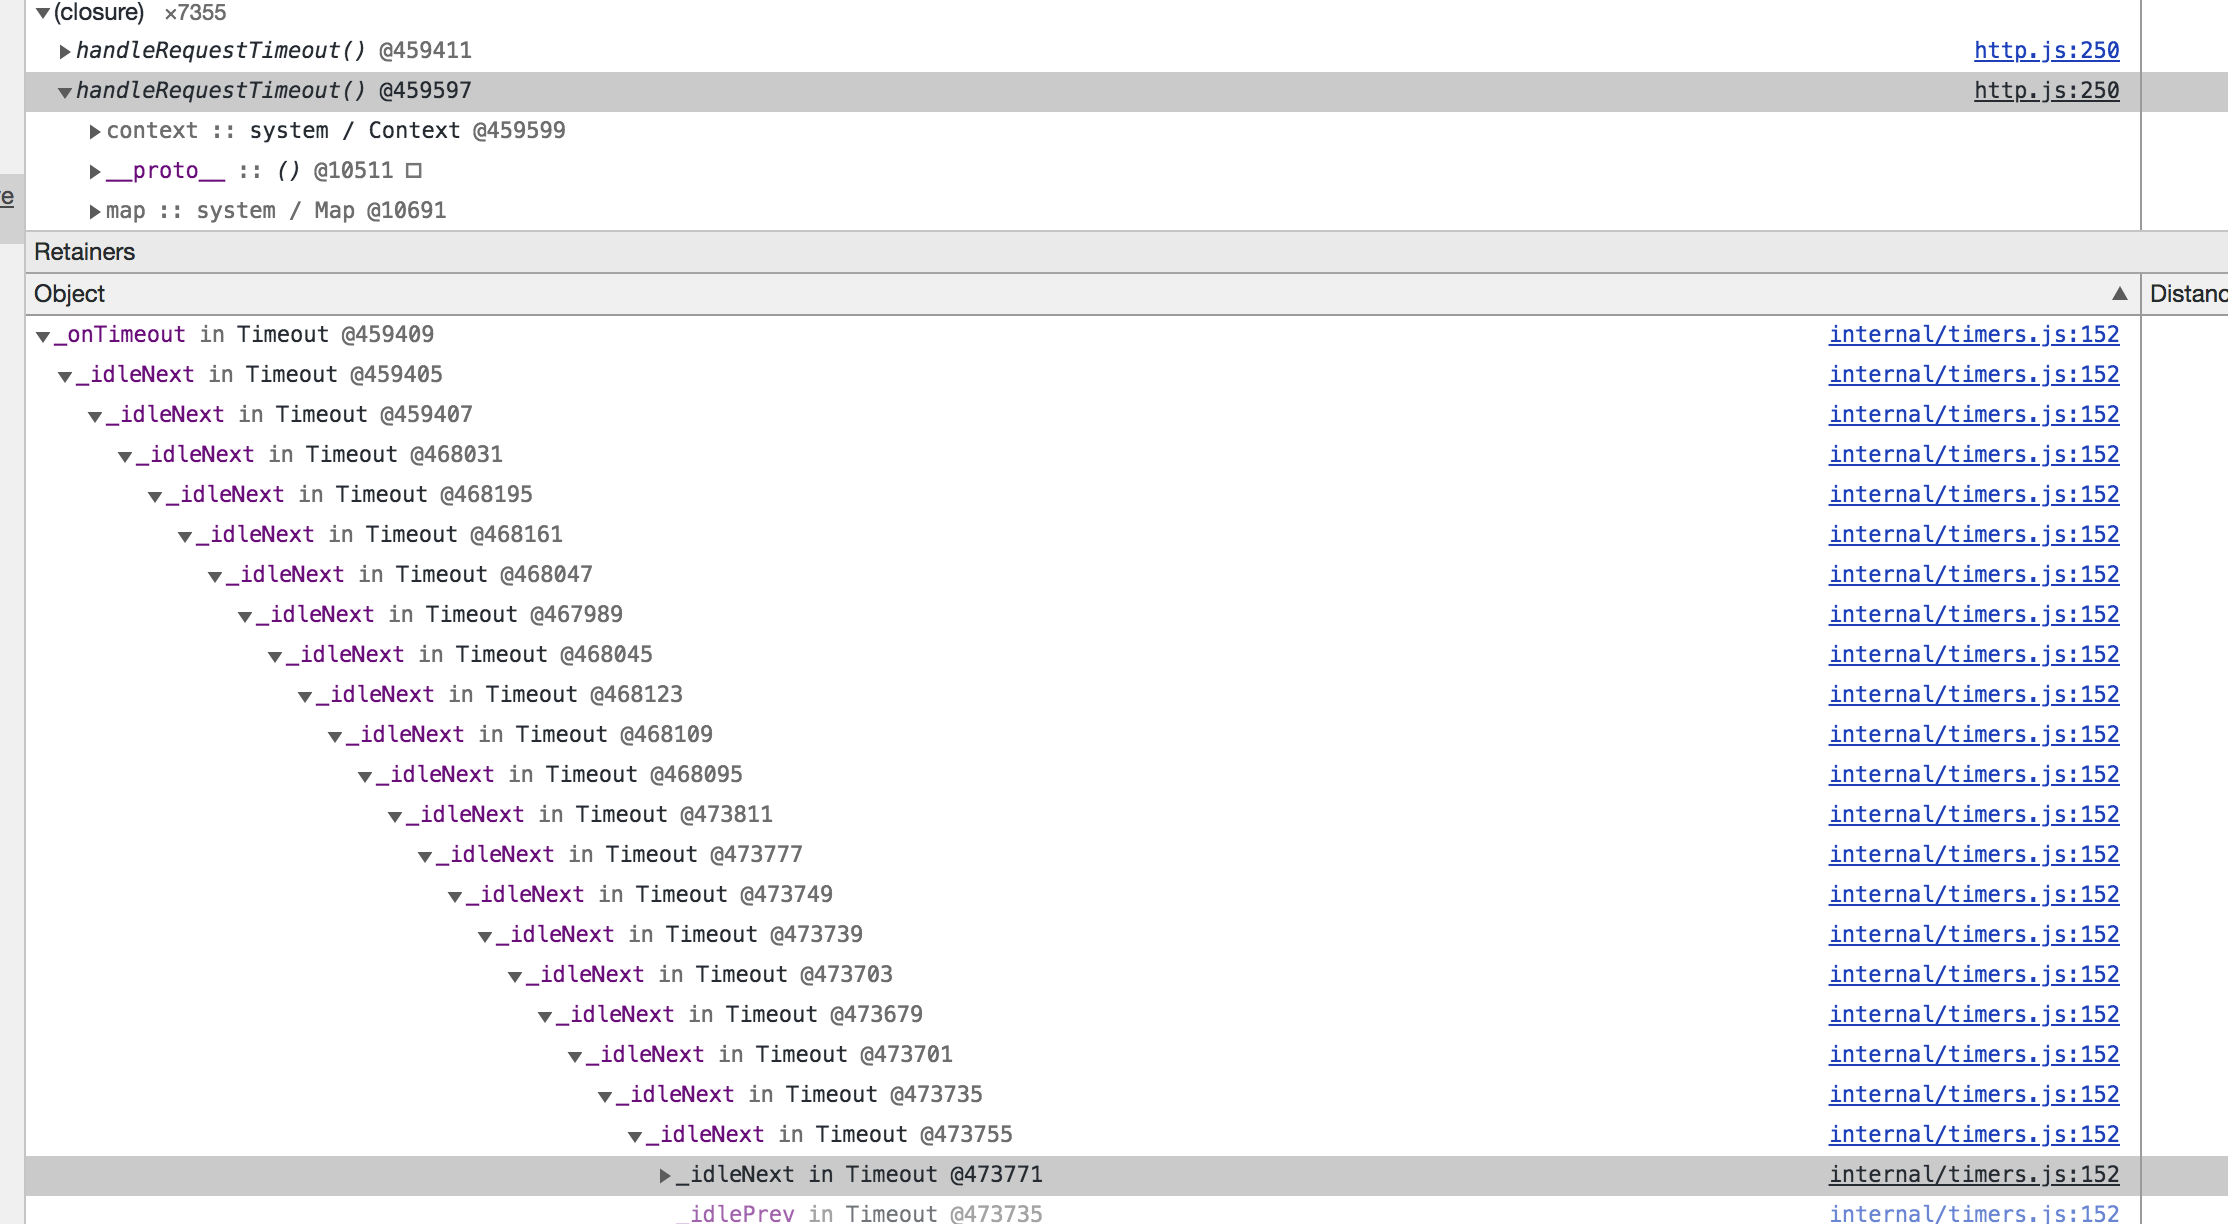2228x1224 pixels.
Task: Click the small square icon after @10511
Action: pyautogui.click(x=414, y=171)
